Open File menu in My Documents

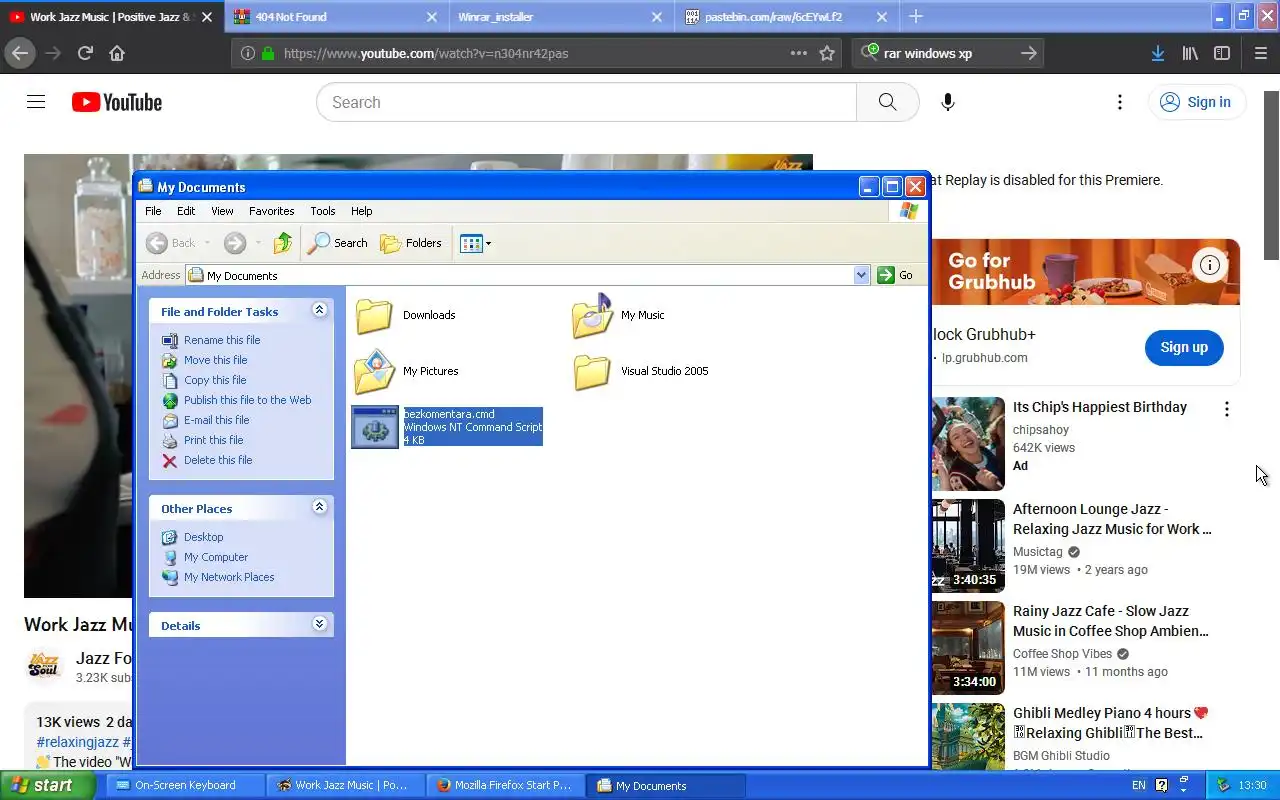tap(153, 211)
